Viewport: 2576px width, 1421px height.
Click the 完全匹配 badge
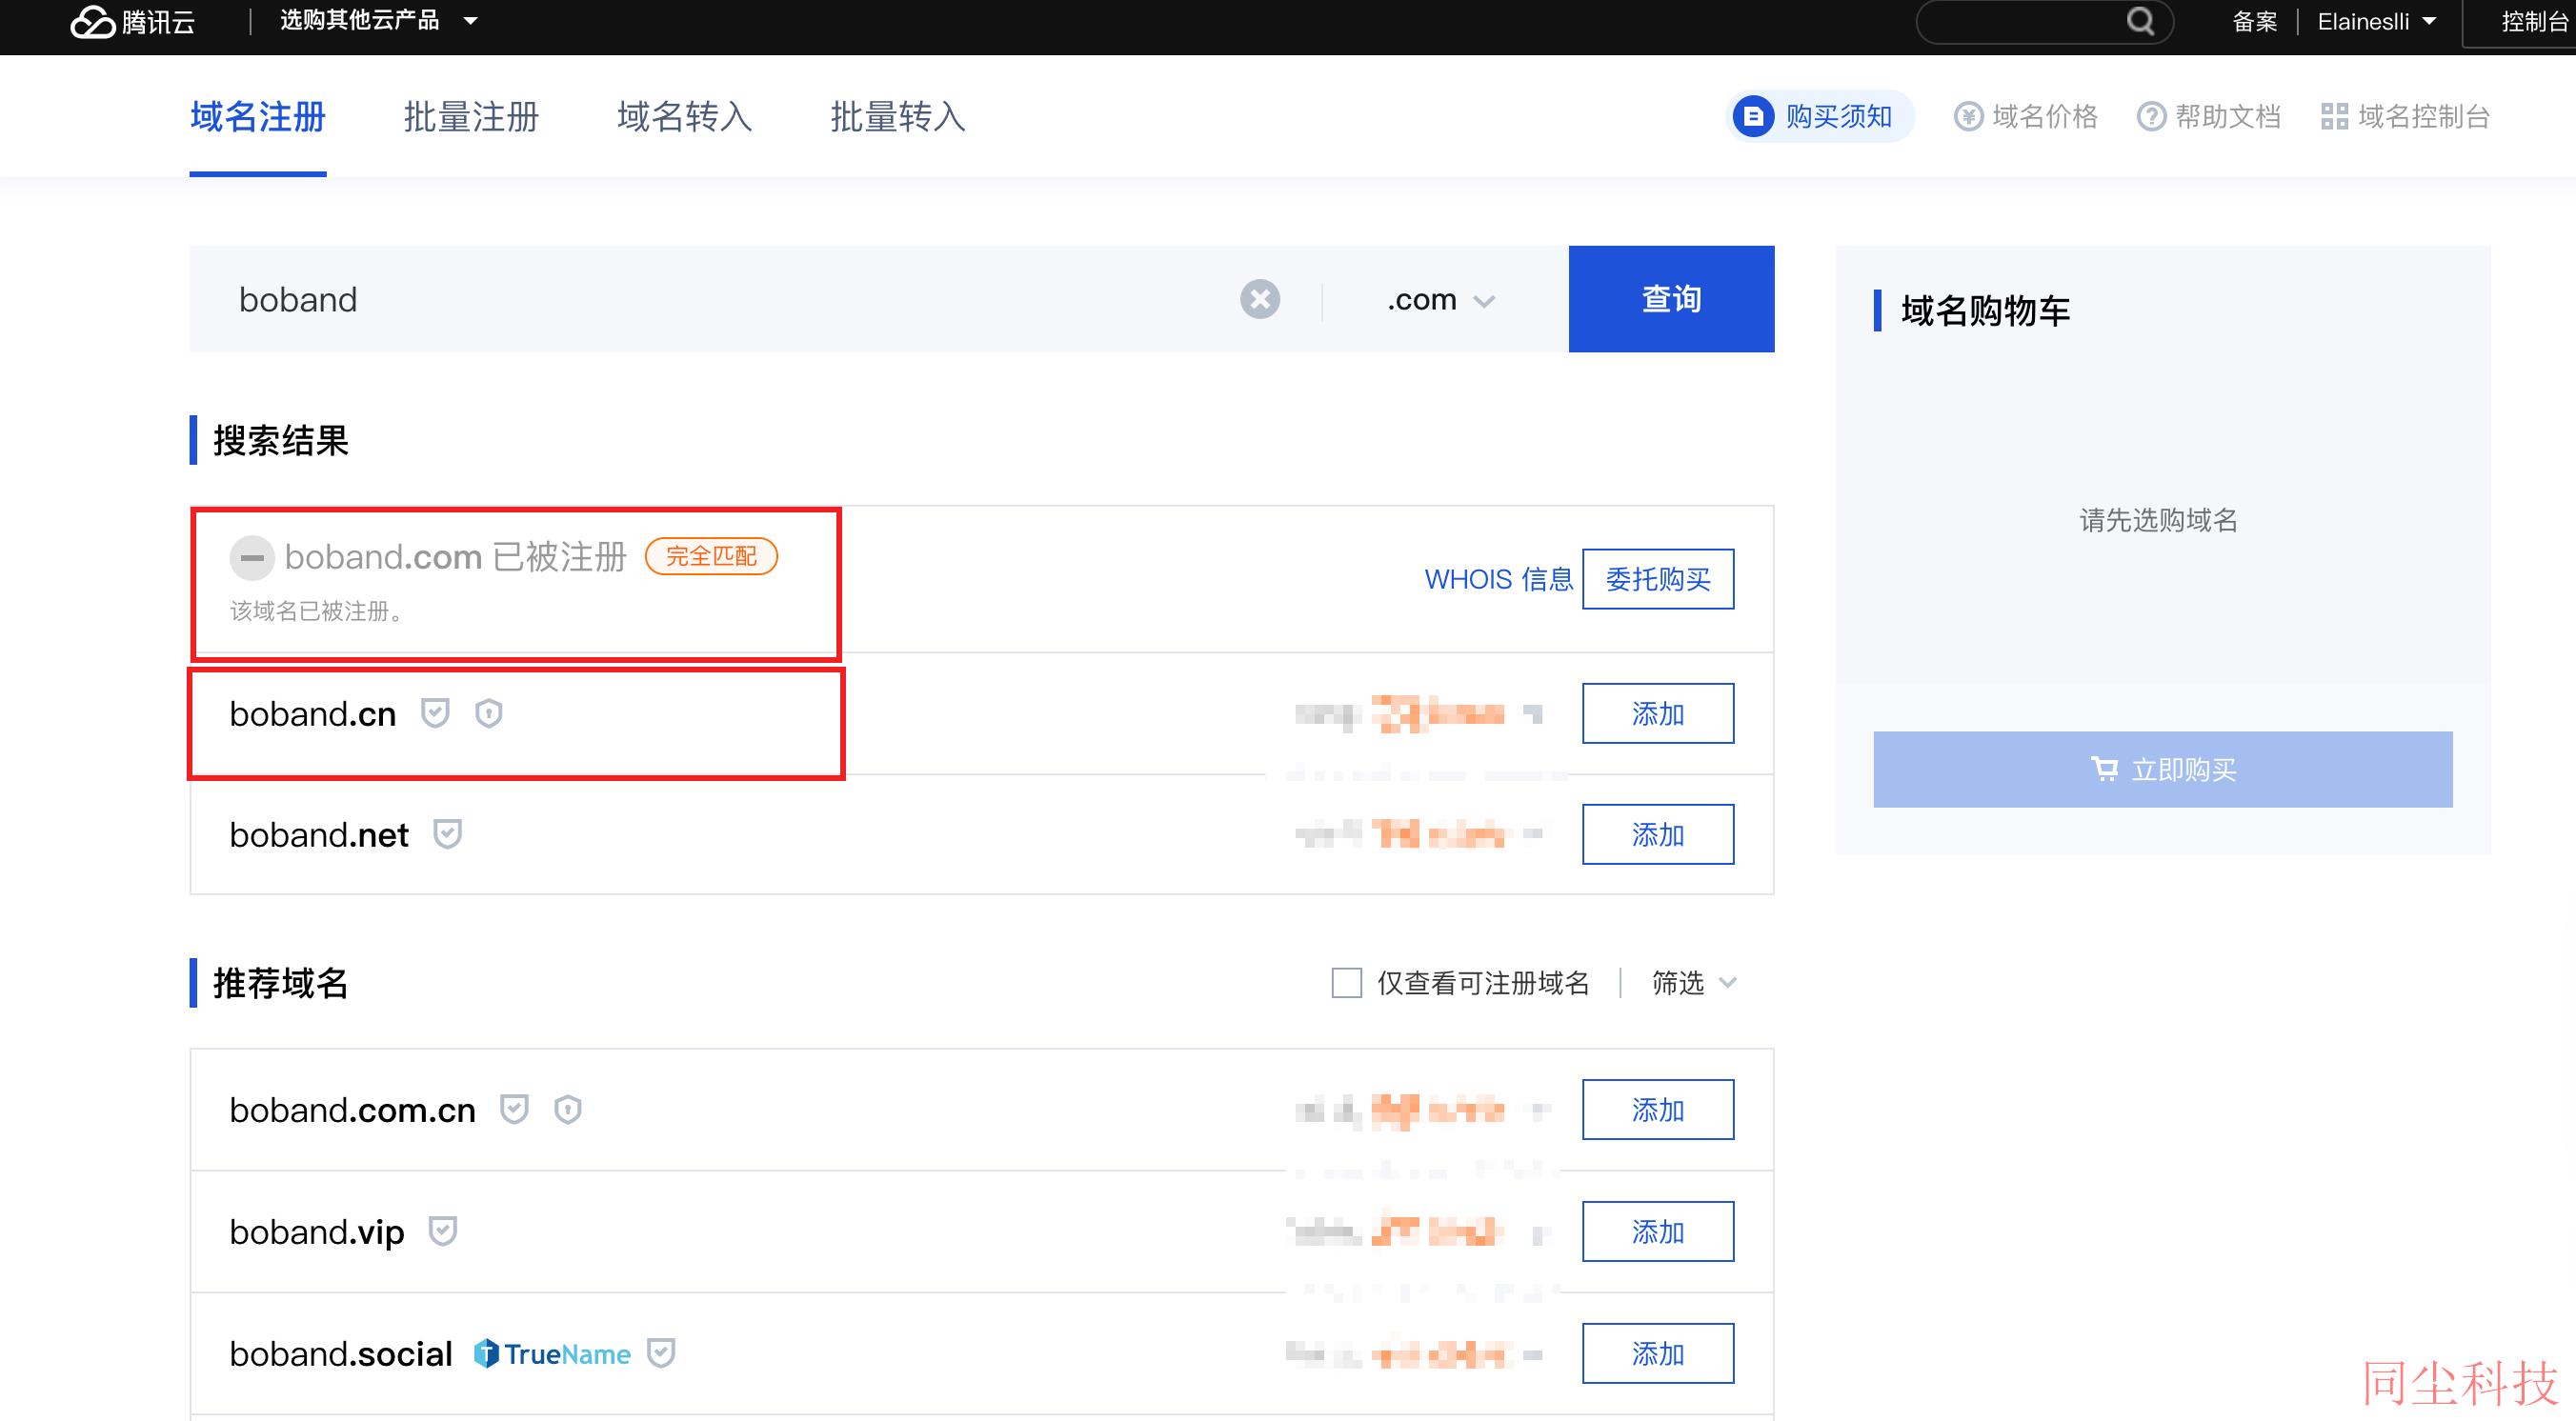711,556
